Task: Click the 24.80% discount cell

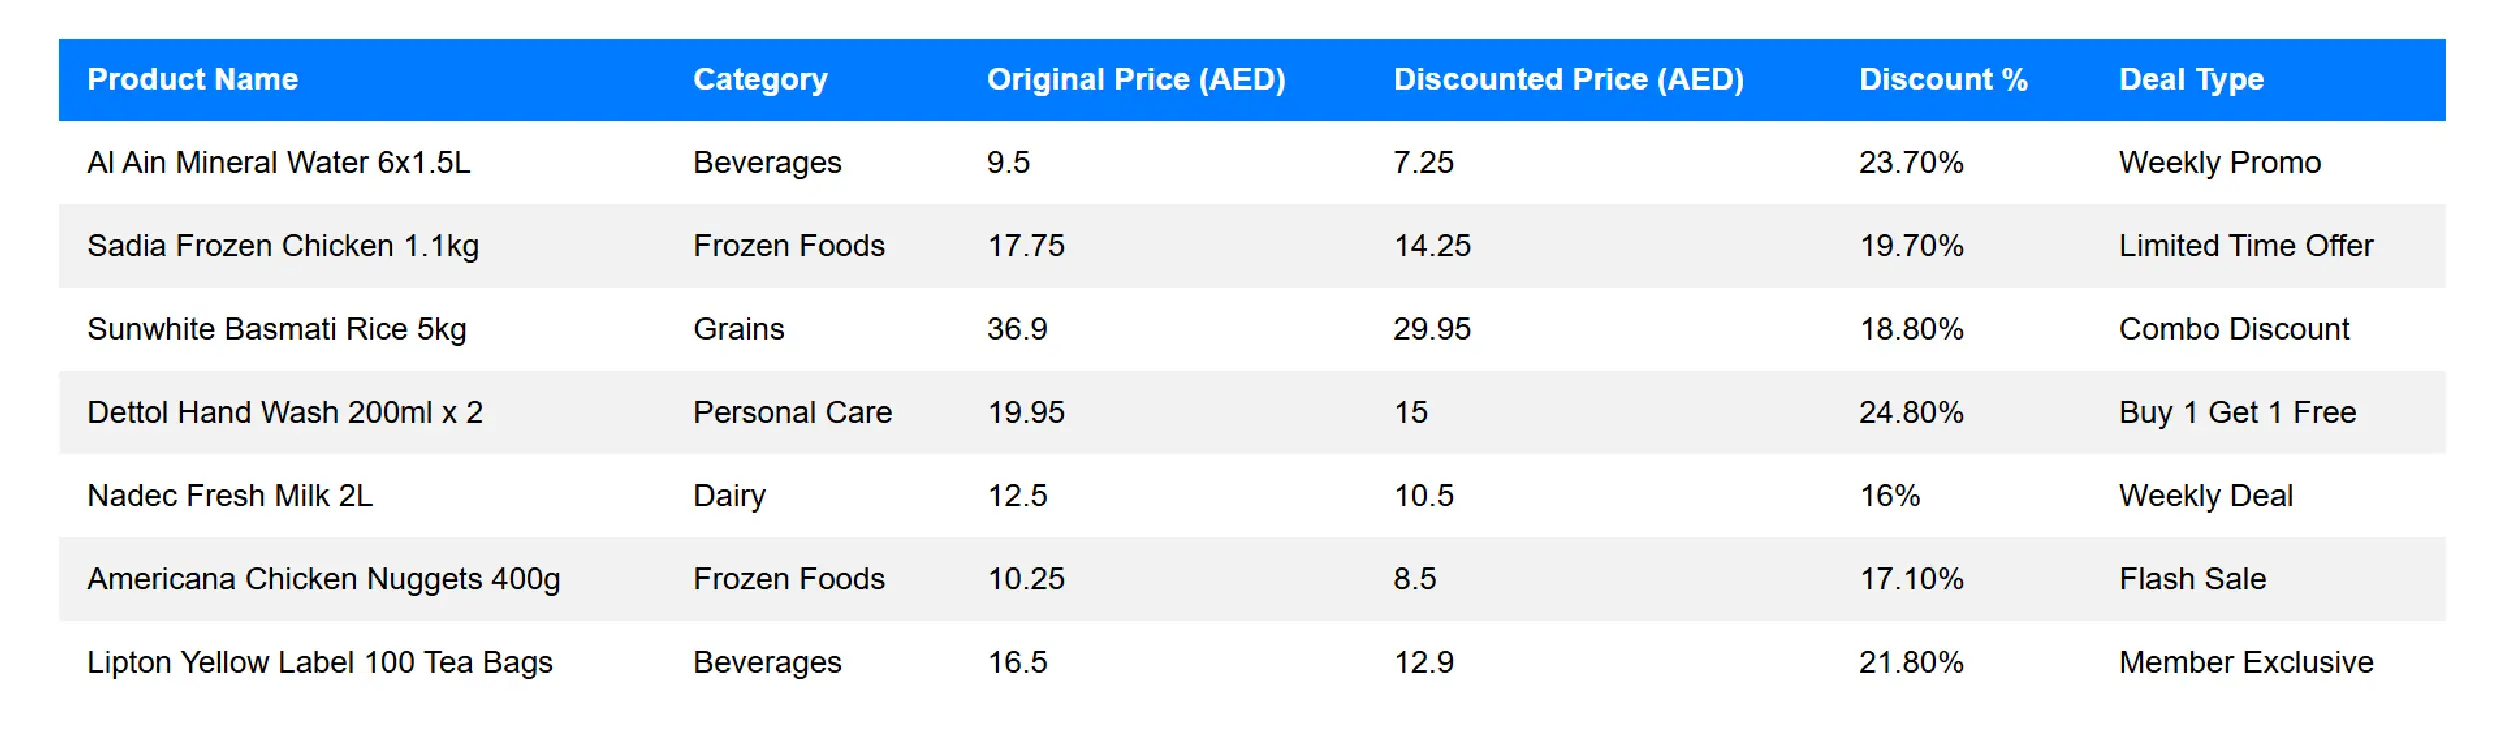Action: (x=1911, y=412)
